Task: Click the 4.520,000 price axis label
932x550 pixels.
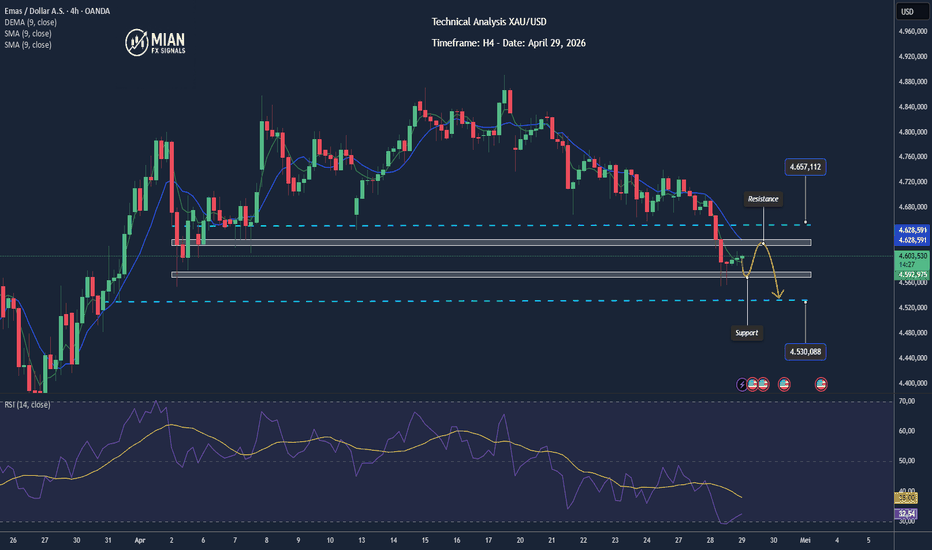Action: click(x=912, y=308)
